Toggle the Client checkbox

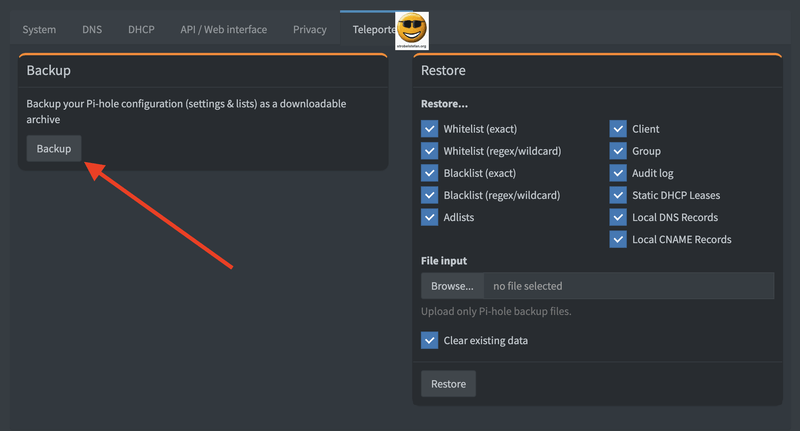pyautogui.click(x=618, y=129)
